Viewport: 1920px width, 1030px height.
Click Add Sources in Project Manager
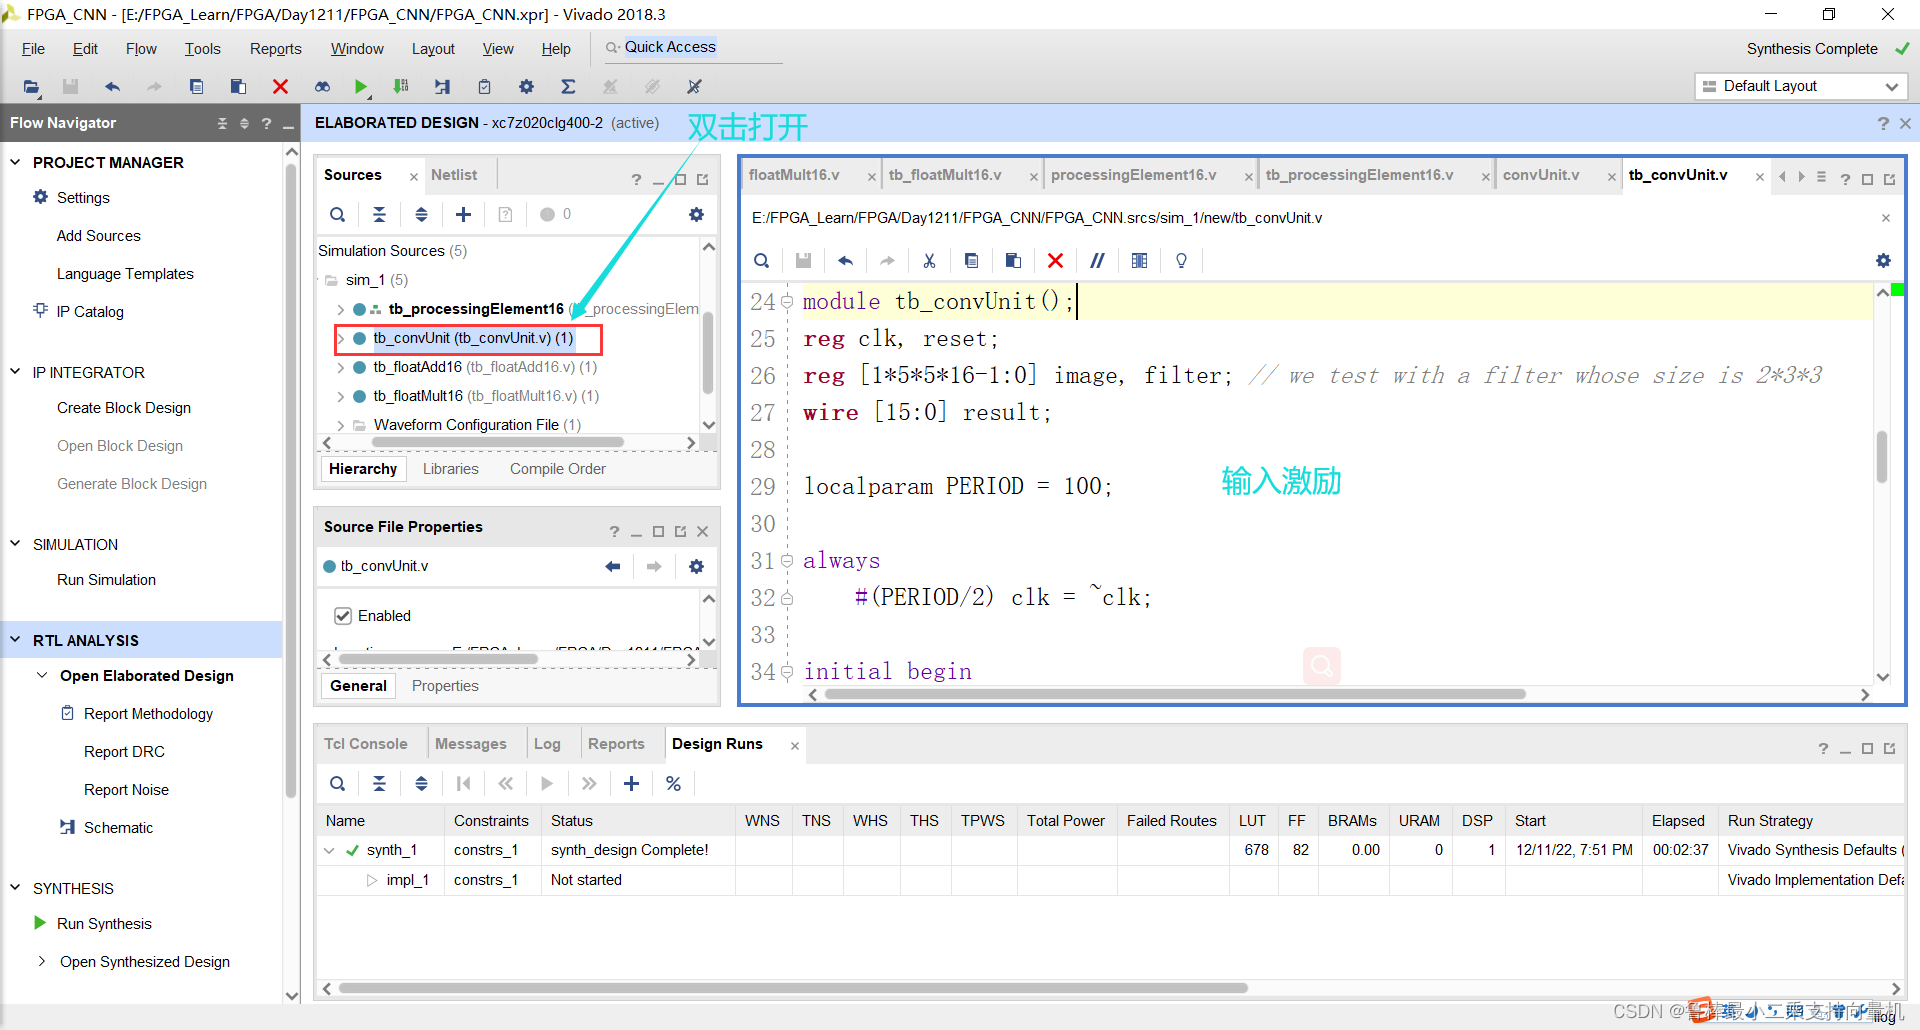(x=98, y=236)
